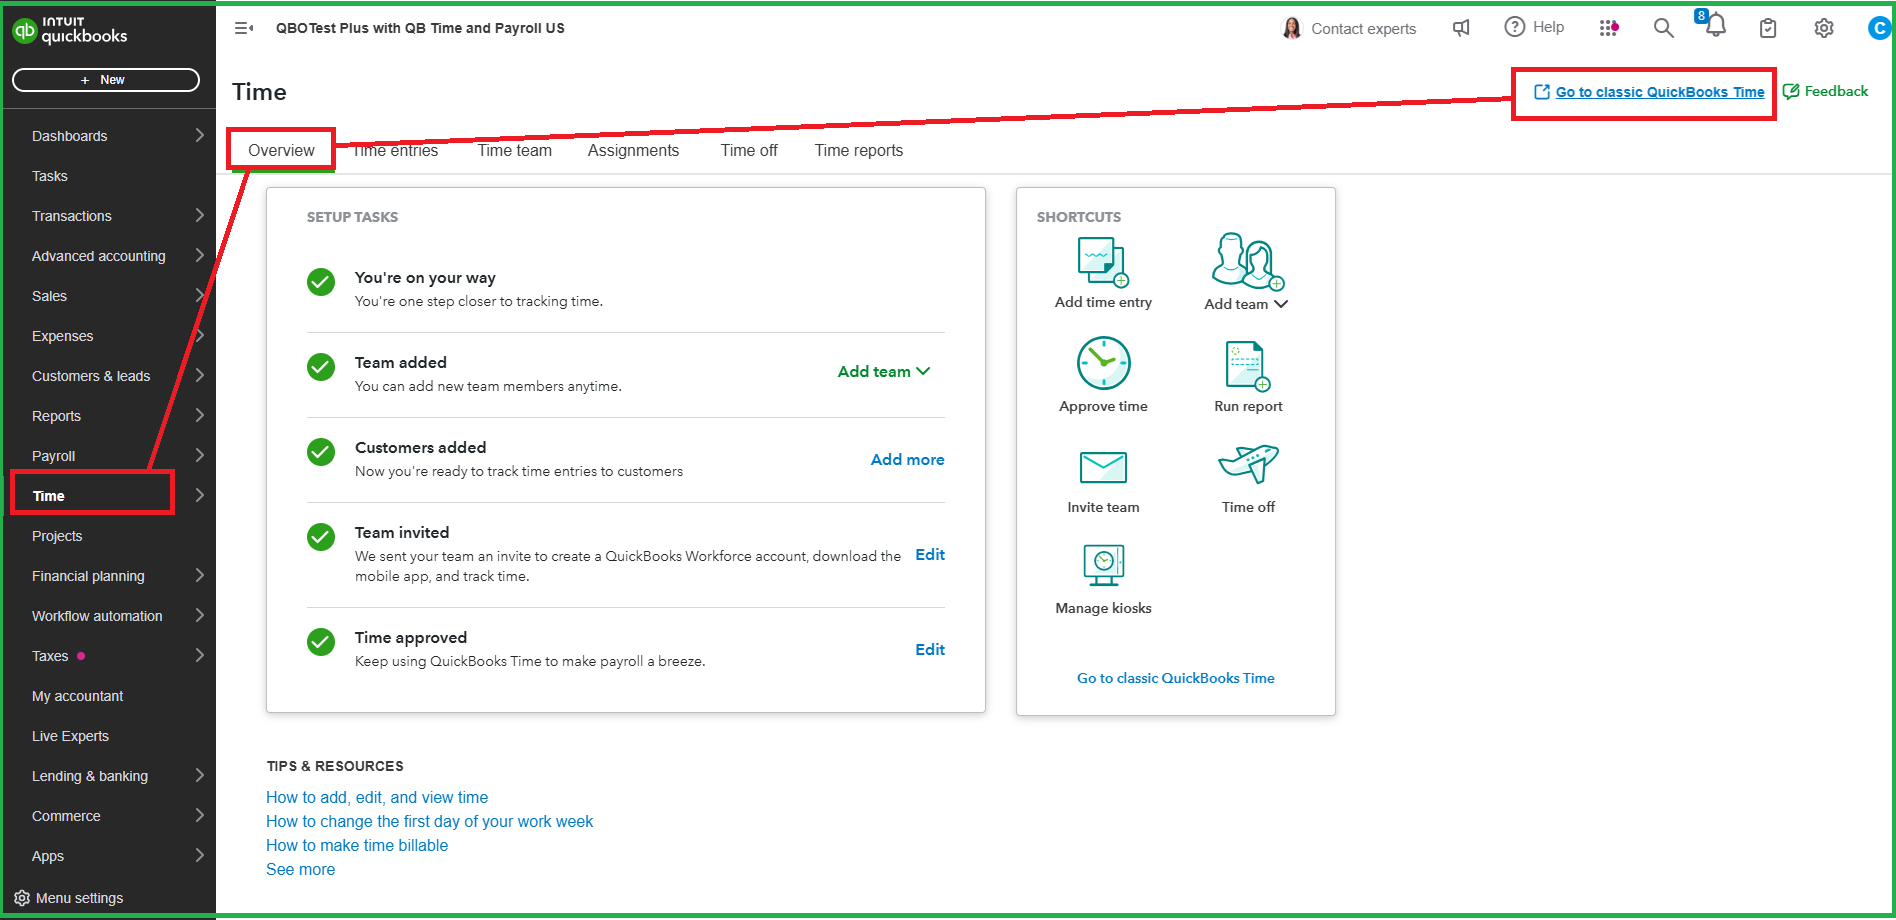This screenshot has width=1896, height=920.
Task: Click the + New button
Action: click(106, 80)
